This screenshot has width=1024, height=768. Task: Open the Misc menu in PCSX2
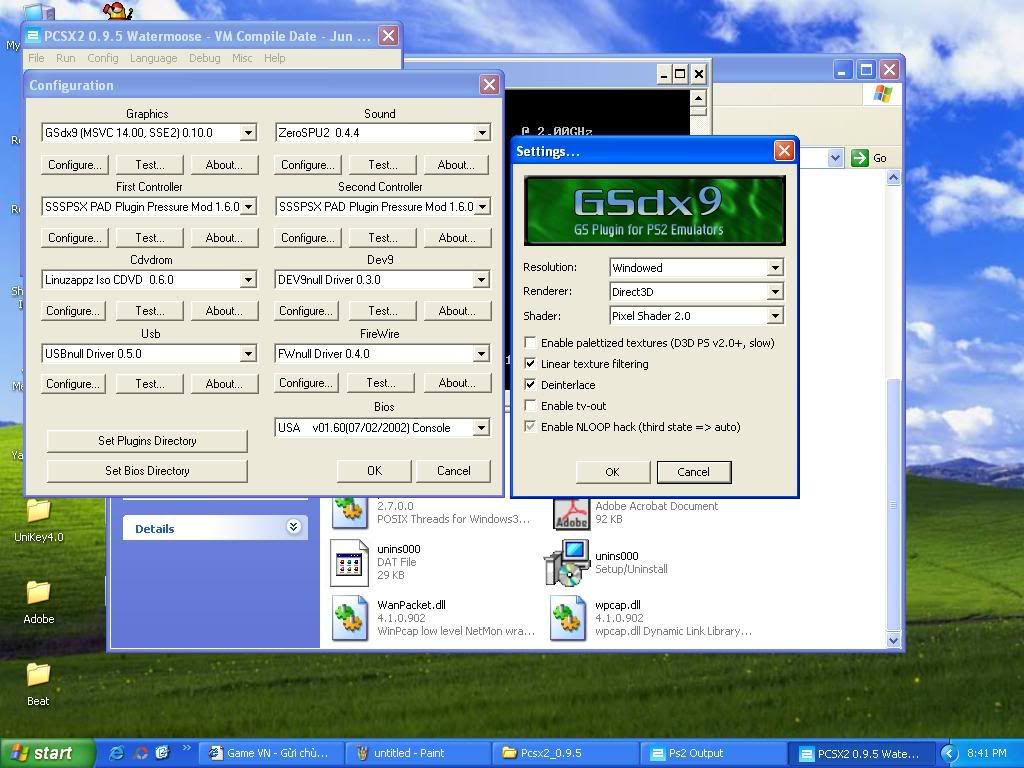(242, 58)
